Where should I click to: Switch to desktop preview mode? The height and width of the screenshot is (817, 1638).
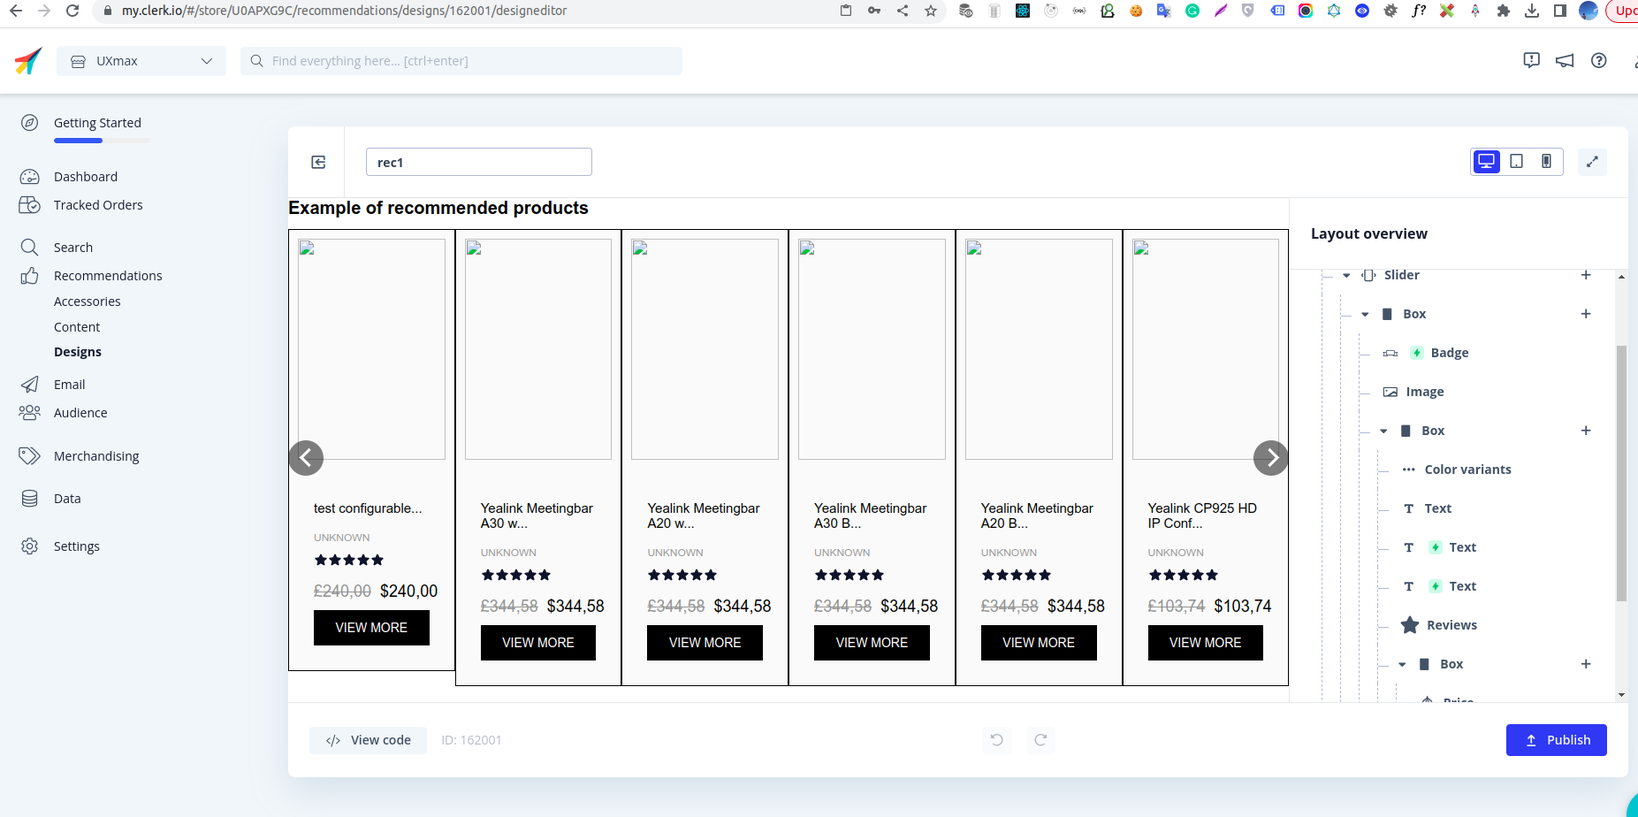coord(1487,162)
